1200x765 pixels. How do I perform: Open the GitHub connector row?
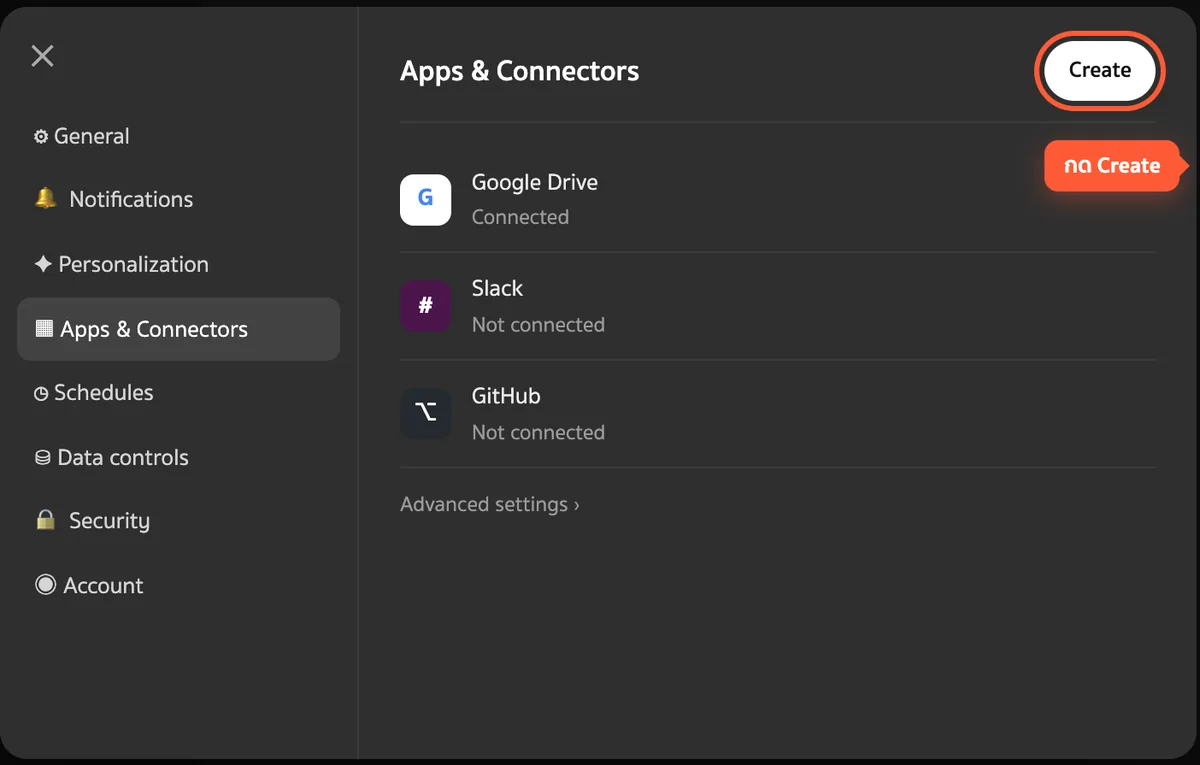[x=778, y=413]
